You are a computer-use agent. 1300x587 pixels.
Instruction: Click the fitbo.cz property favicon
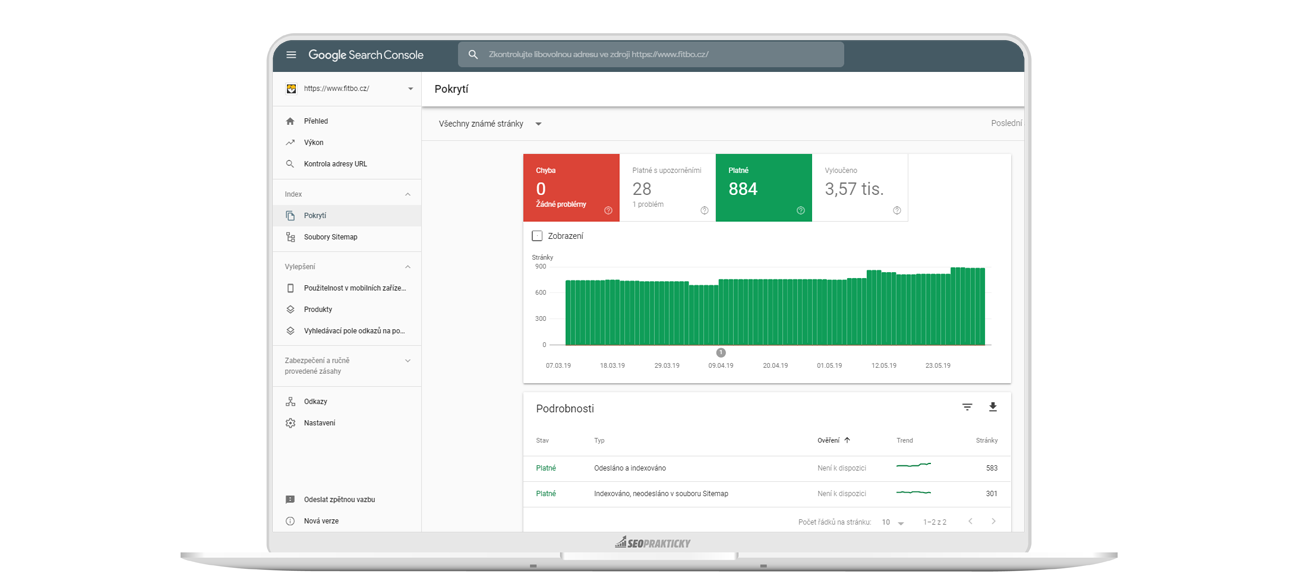click(291, 89)
